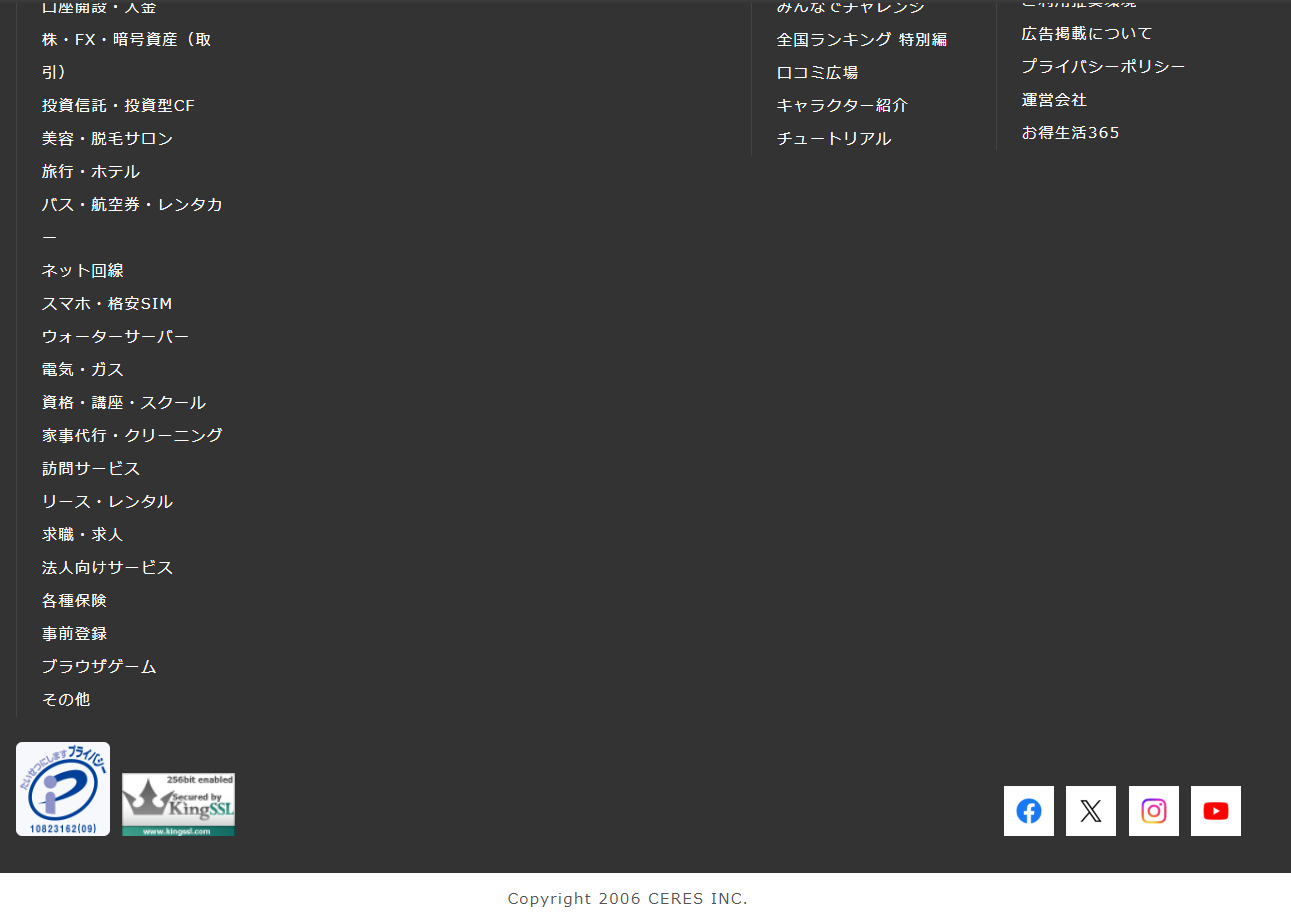Click the Privacy Mark certification badge
Image resolution: width=1291 pixels, height=921 pixels.
pyautogui.click(x=63, y=789)
